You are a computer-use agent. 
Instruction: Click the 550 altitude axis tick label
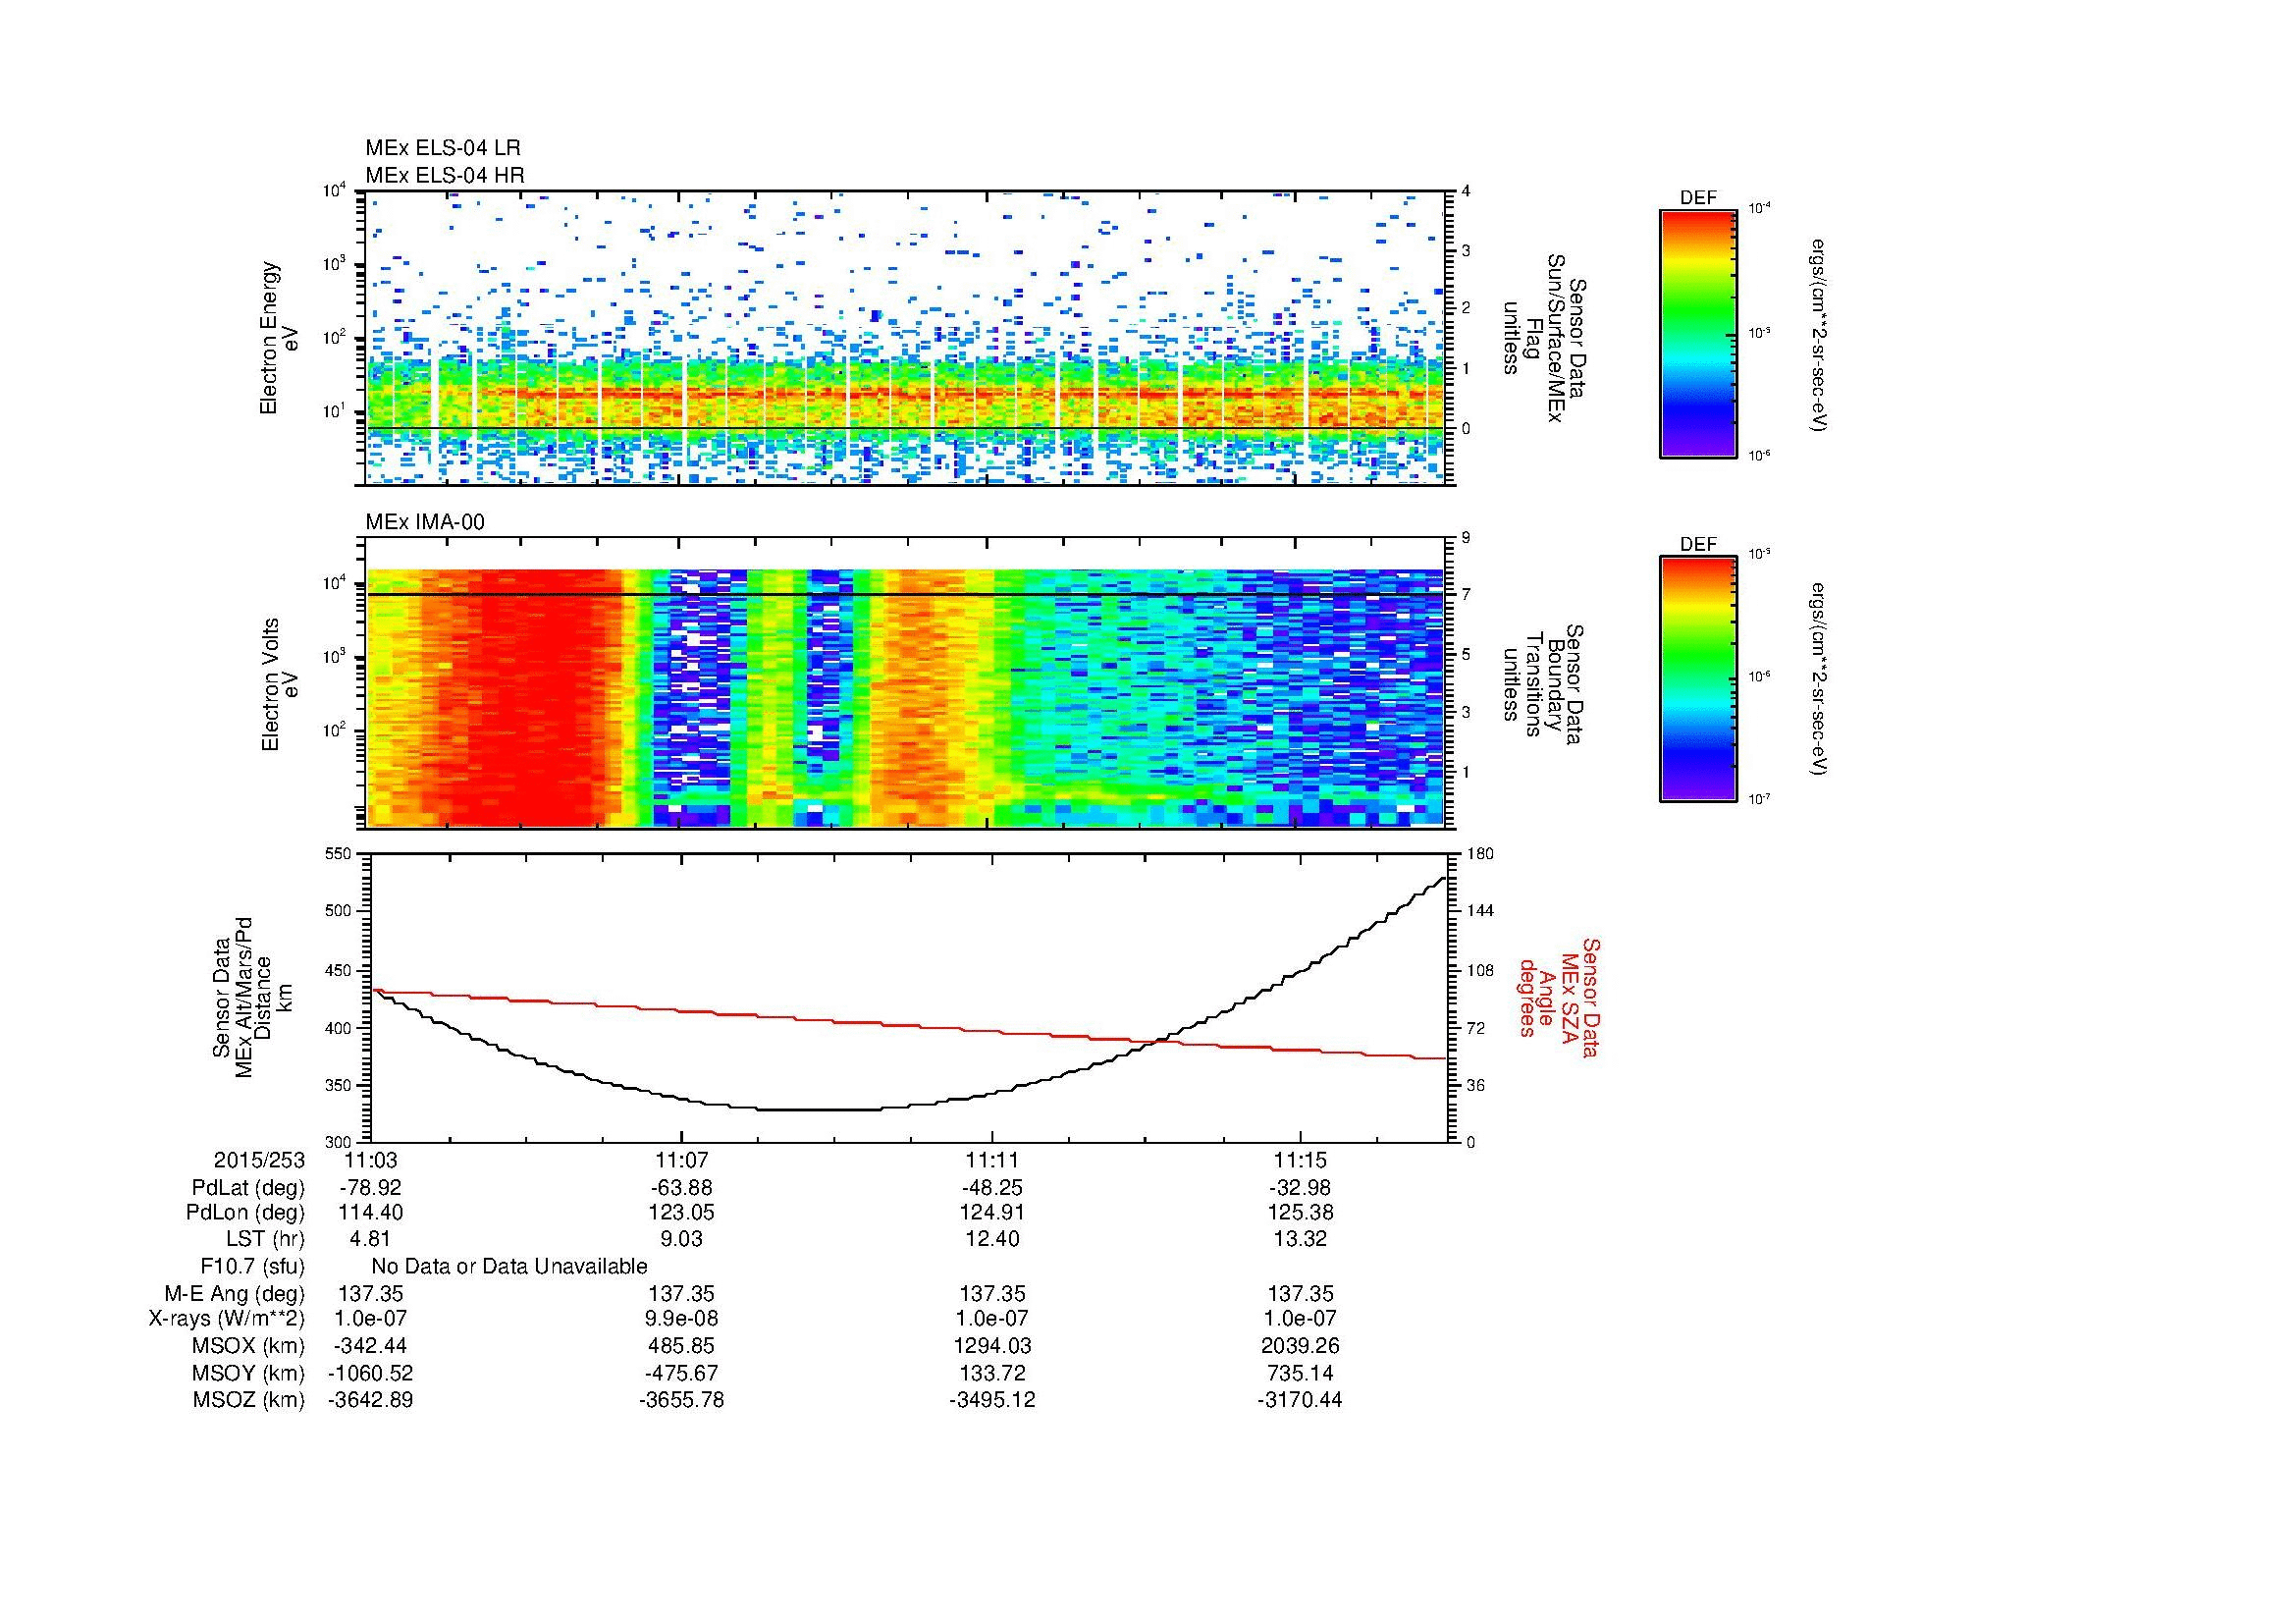click(340, 854)
